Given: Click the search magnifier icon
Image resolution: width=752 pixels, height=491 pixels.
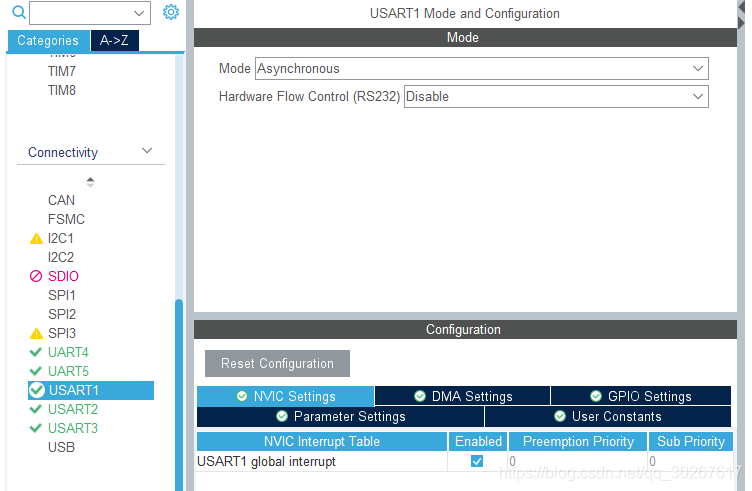Looking at the screenshot, I should click(19, 12).
